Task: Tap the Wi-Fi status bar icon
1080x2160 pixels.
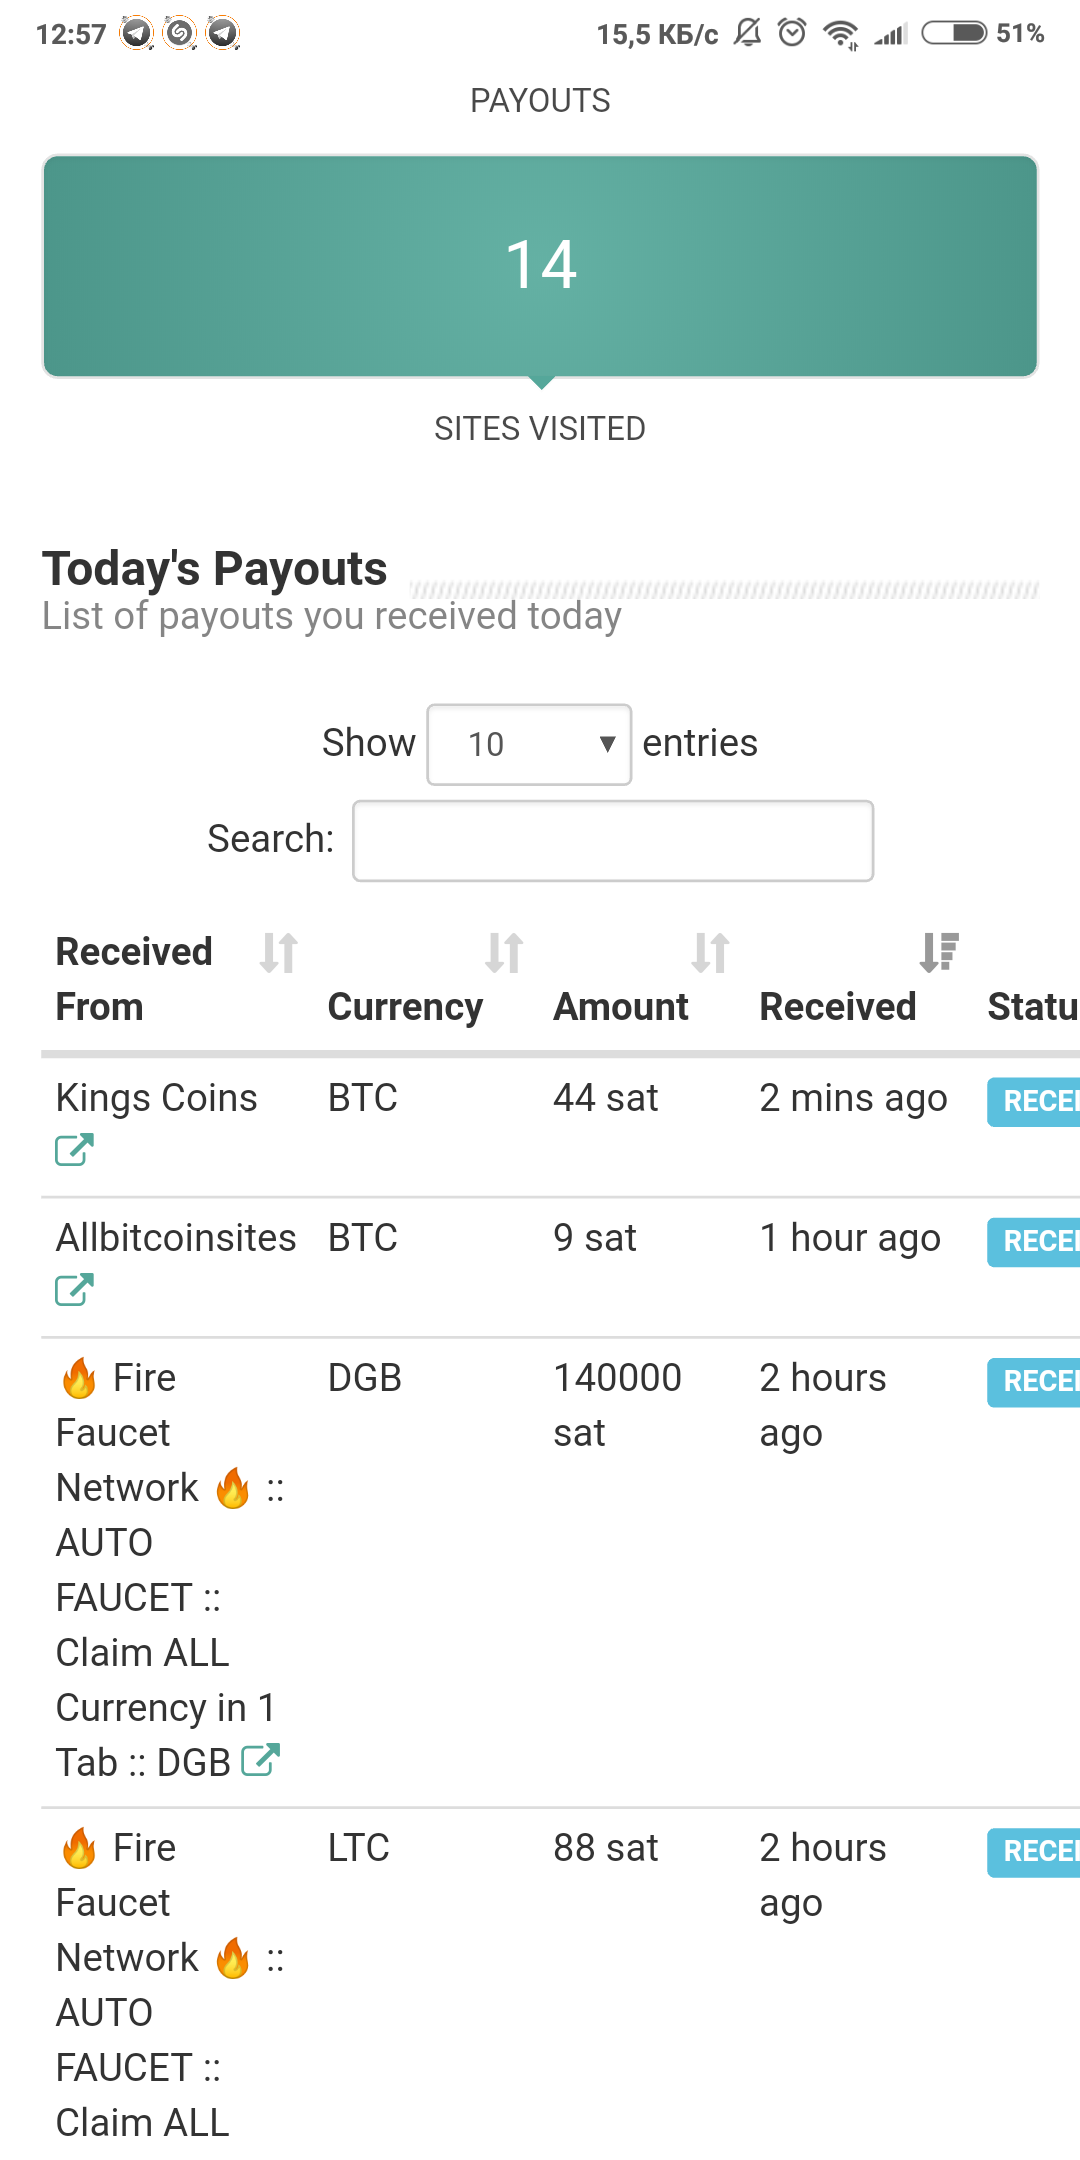Action: point(841,34)
